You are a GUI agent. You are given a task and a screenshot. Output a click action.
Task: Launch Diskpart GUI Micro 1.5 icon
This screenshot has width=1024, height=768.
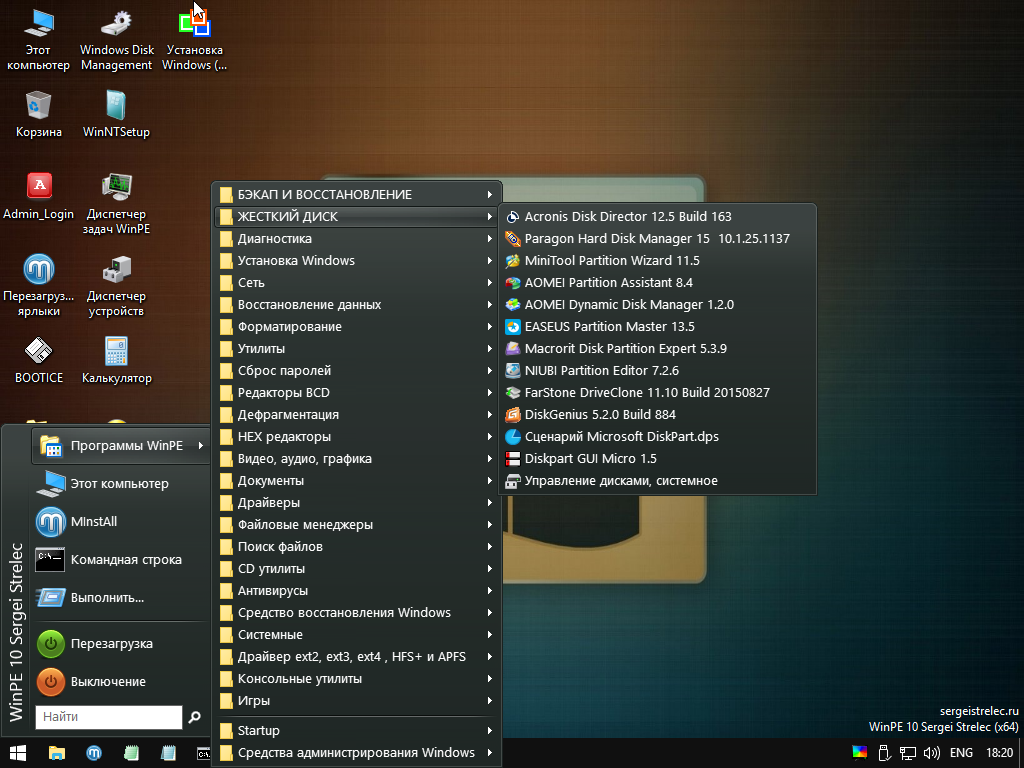513,458
